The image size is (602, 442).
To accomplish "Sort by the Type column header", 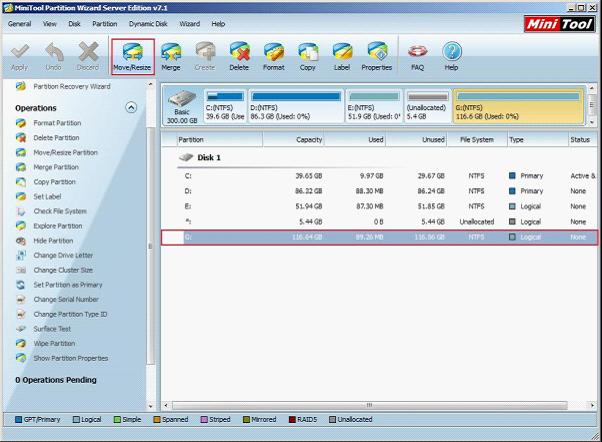I will (x=538, y=140).
